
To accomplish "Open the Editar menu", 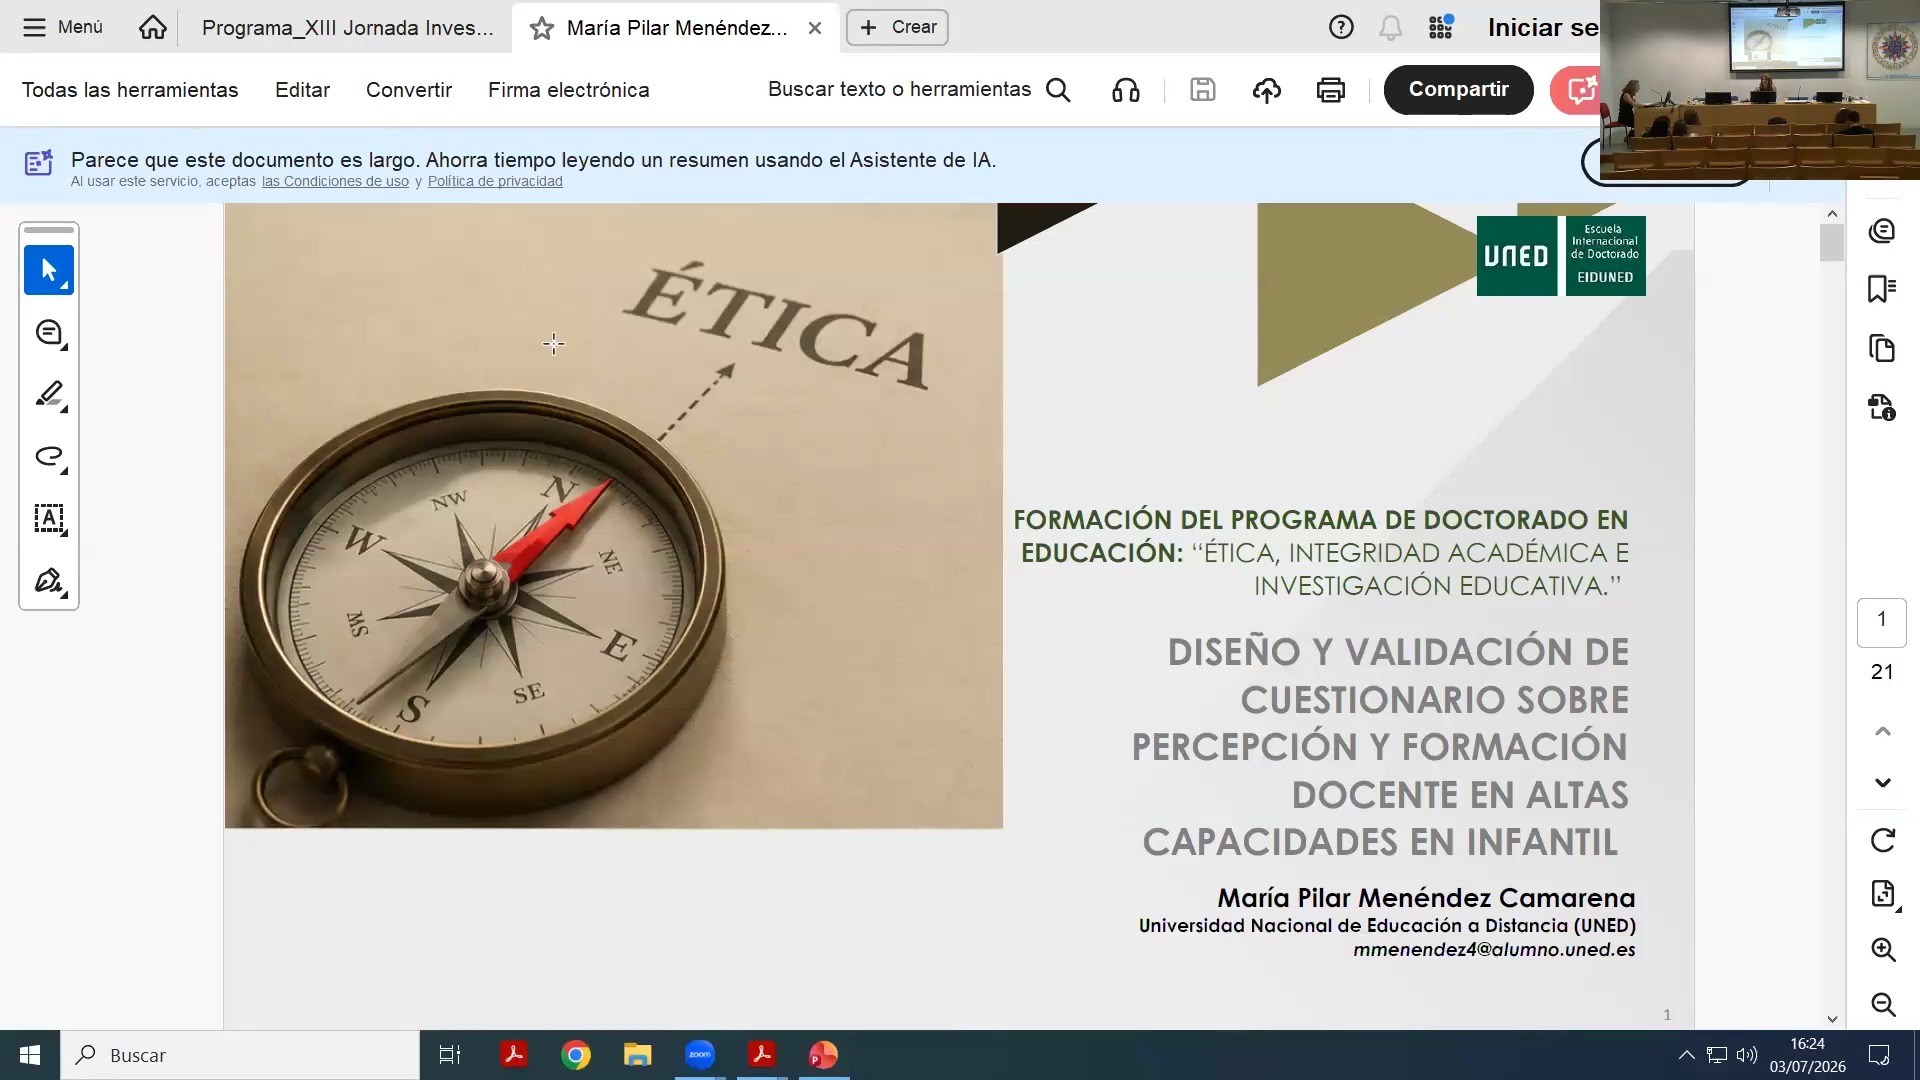I will tap(302, 90).
